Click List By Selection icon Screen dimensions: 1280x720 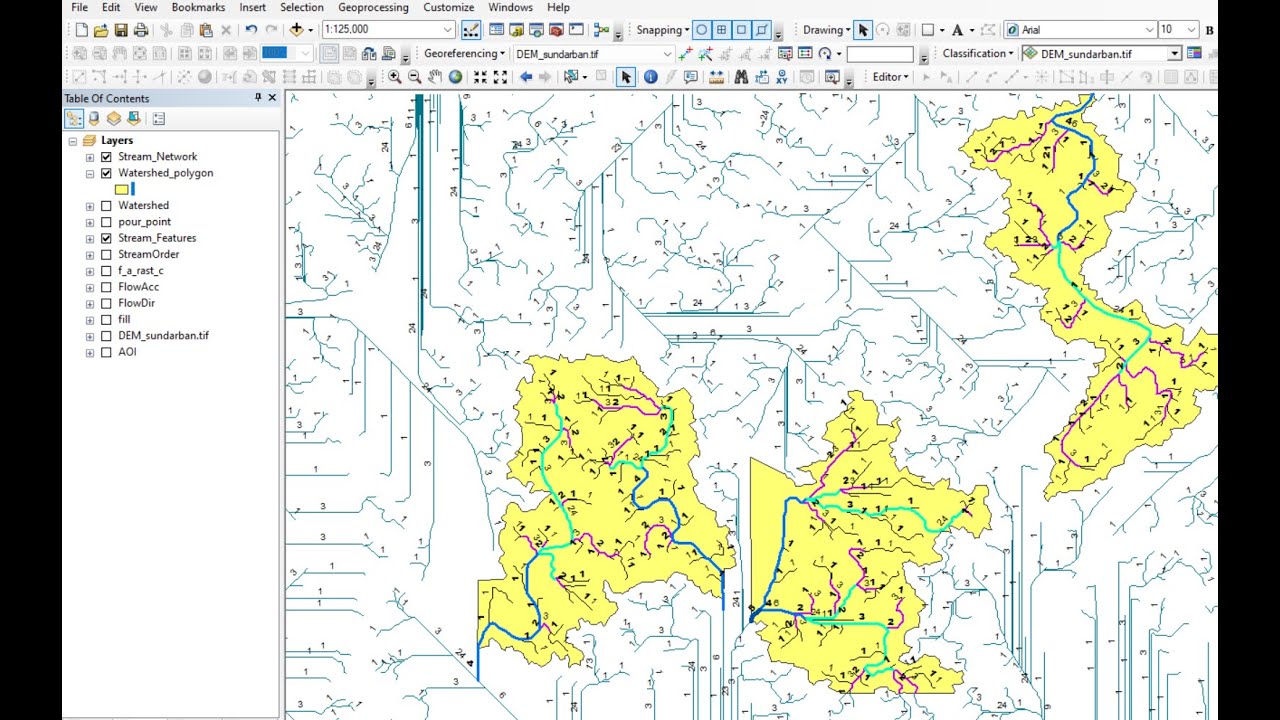pos(133,118)
